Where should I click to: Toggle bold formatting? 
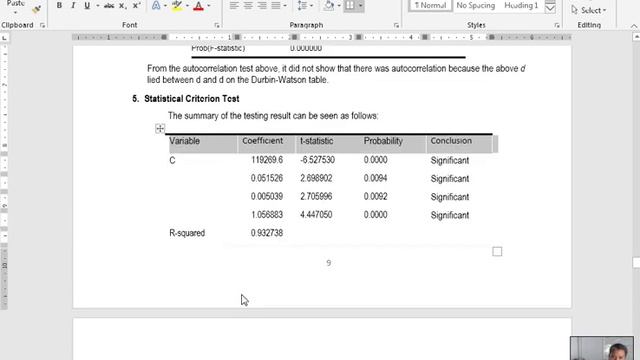[59, 6]
